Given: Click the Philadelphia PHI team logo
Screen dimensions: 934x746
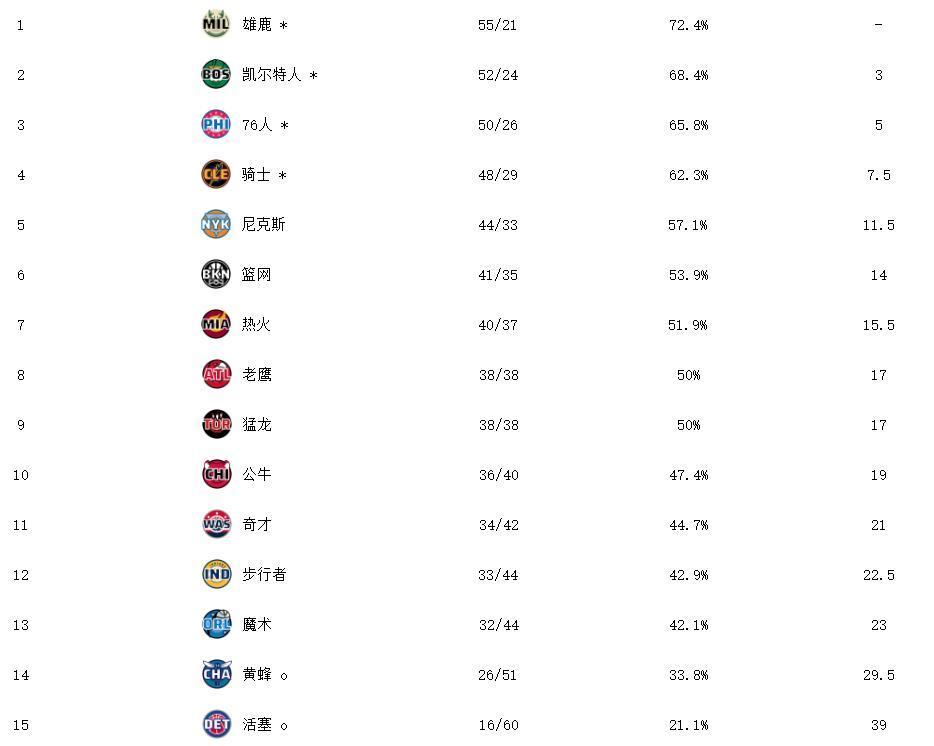Looking at the screenshot, I should pyautogui.click(x=216, y=125).
